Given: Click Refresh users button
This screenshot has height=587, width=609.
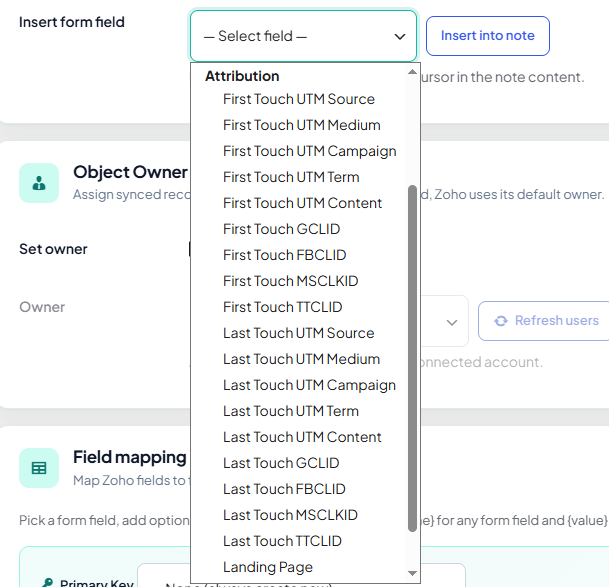Looking at the screenshot, I should (x=543, y=320).
